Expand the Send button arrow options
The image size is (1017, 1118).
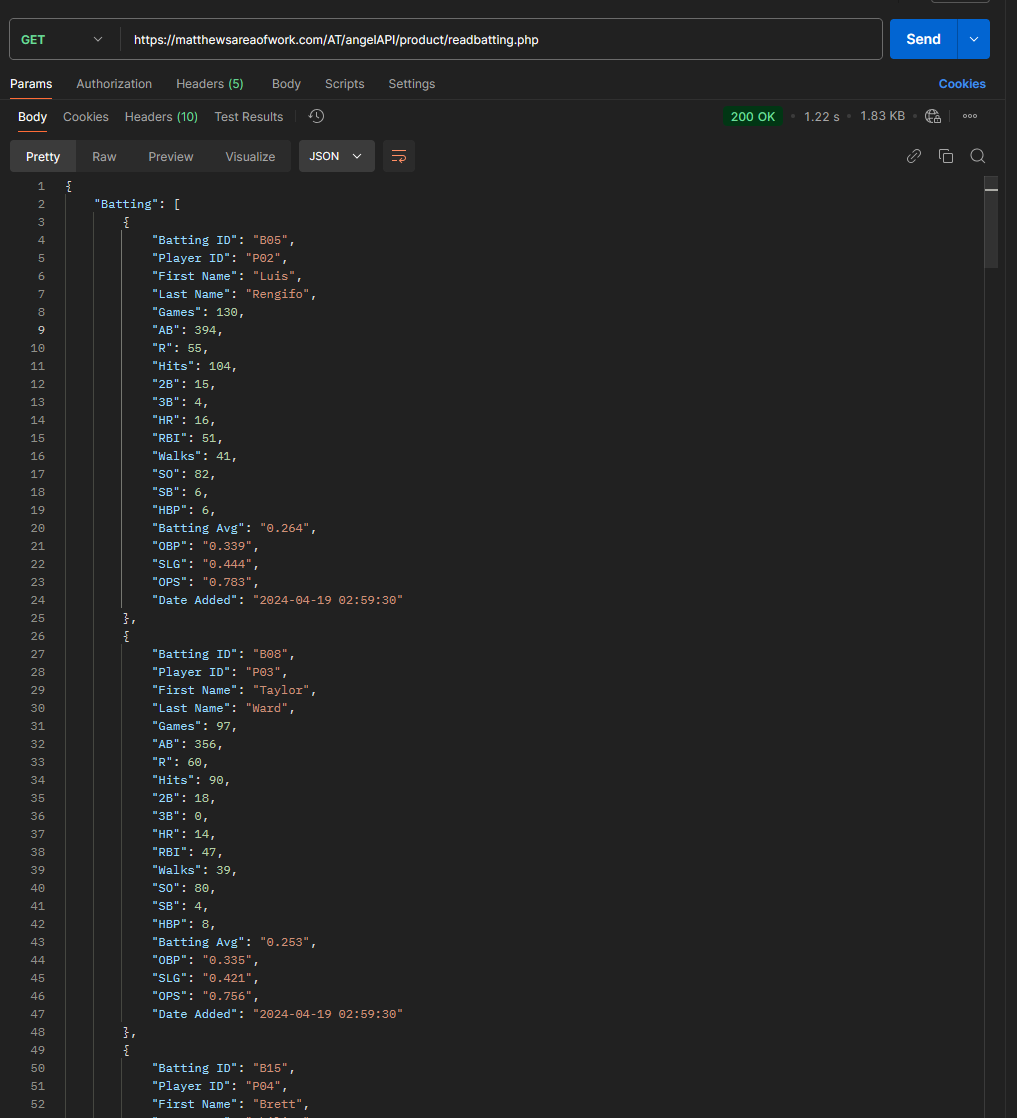click(x=973, y=39)
